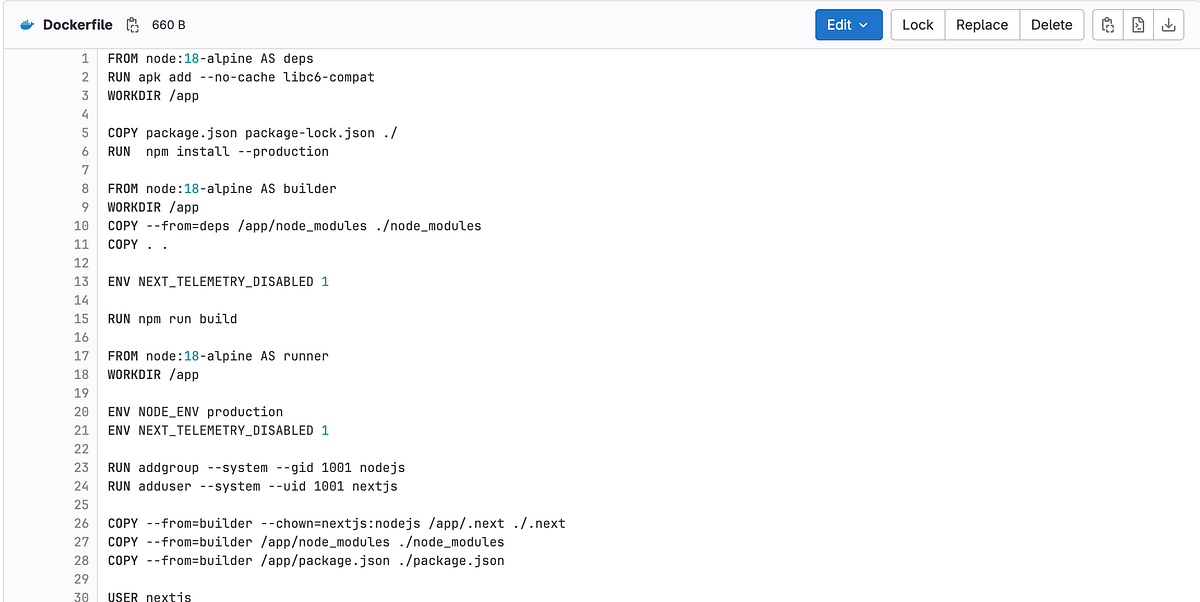Click the 660 B file size label

tap(169, 24)
